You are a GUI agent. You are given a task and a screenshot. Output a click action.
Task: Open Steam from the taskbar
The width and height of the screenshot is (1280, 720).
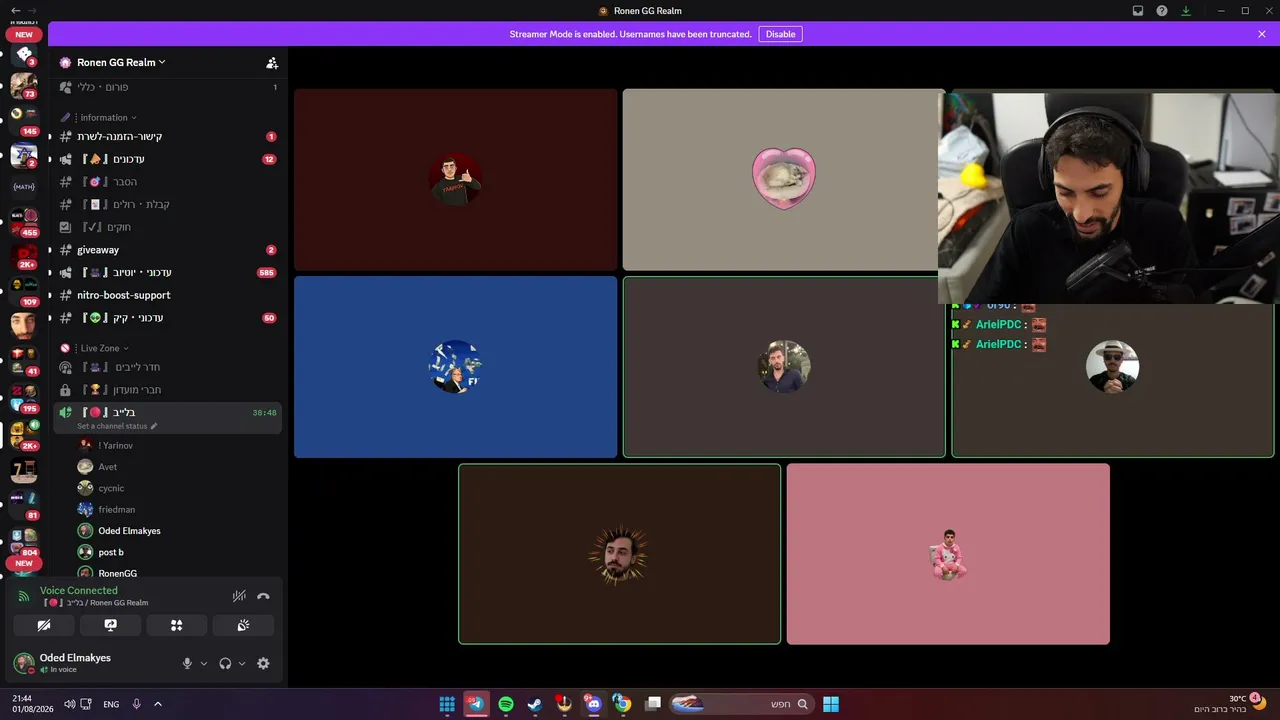pos(535,704)
